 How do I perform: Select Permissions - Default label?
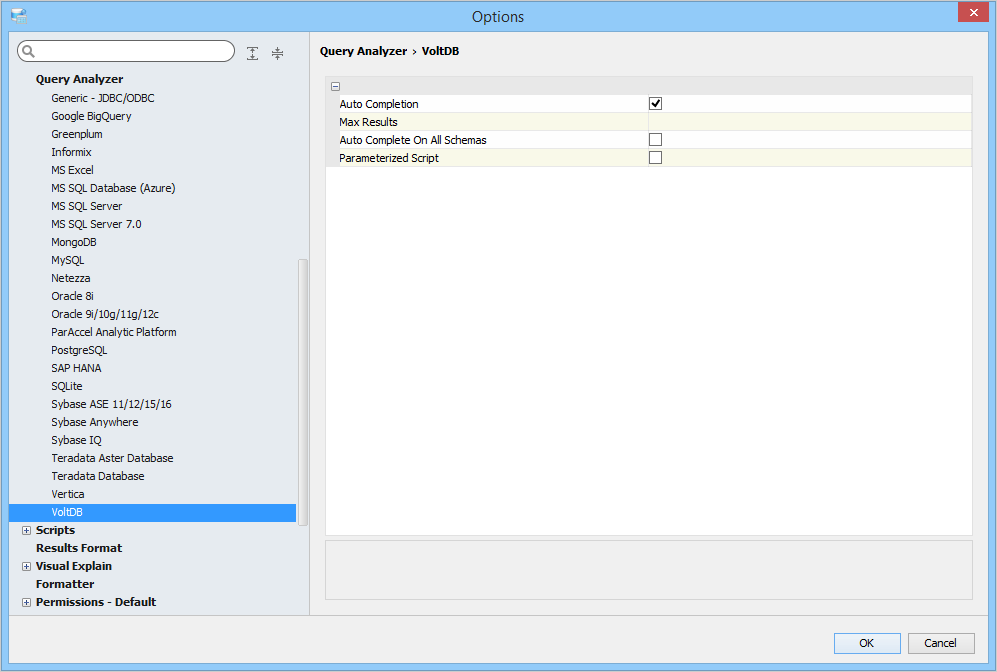96,603
